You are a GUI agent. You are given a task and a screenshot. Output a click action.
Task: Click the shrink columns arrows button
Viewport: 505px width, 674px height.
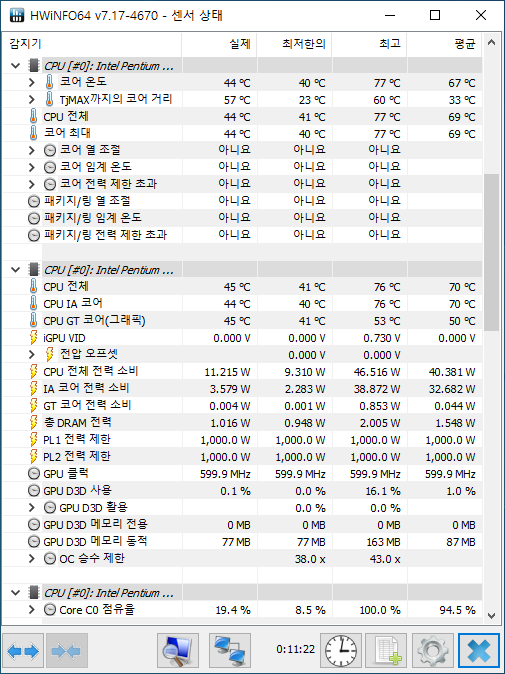(x=66, y=651)
